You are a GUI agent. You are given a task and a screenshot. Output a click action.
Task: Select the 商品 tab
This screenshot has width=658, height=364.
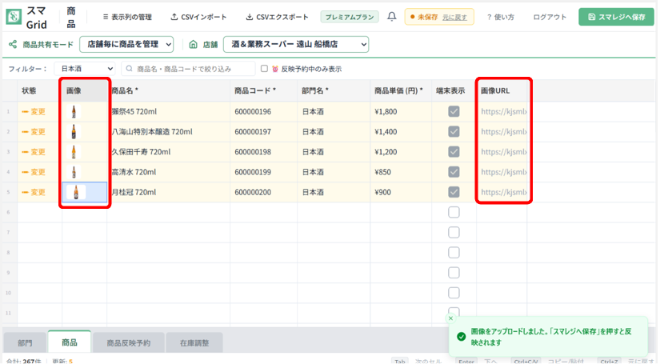click(x=69, y=342)
